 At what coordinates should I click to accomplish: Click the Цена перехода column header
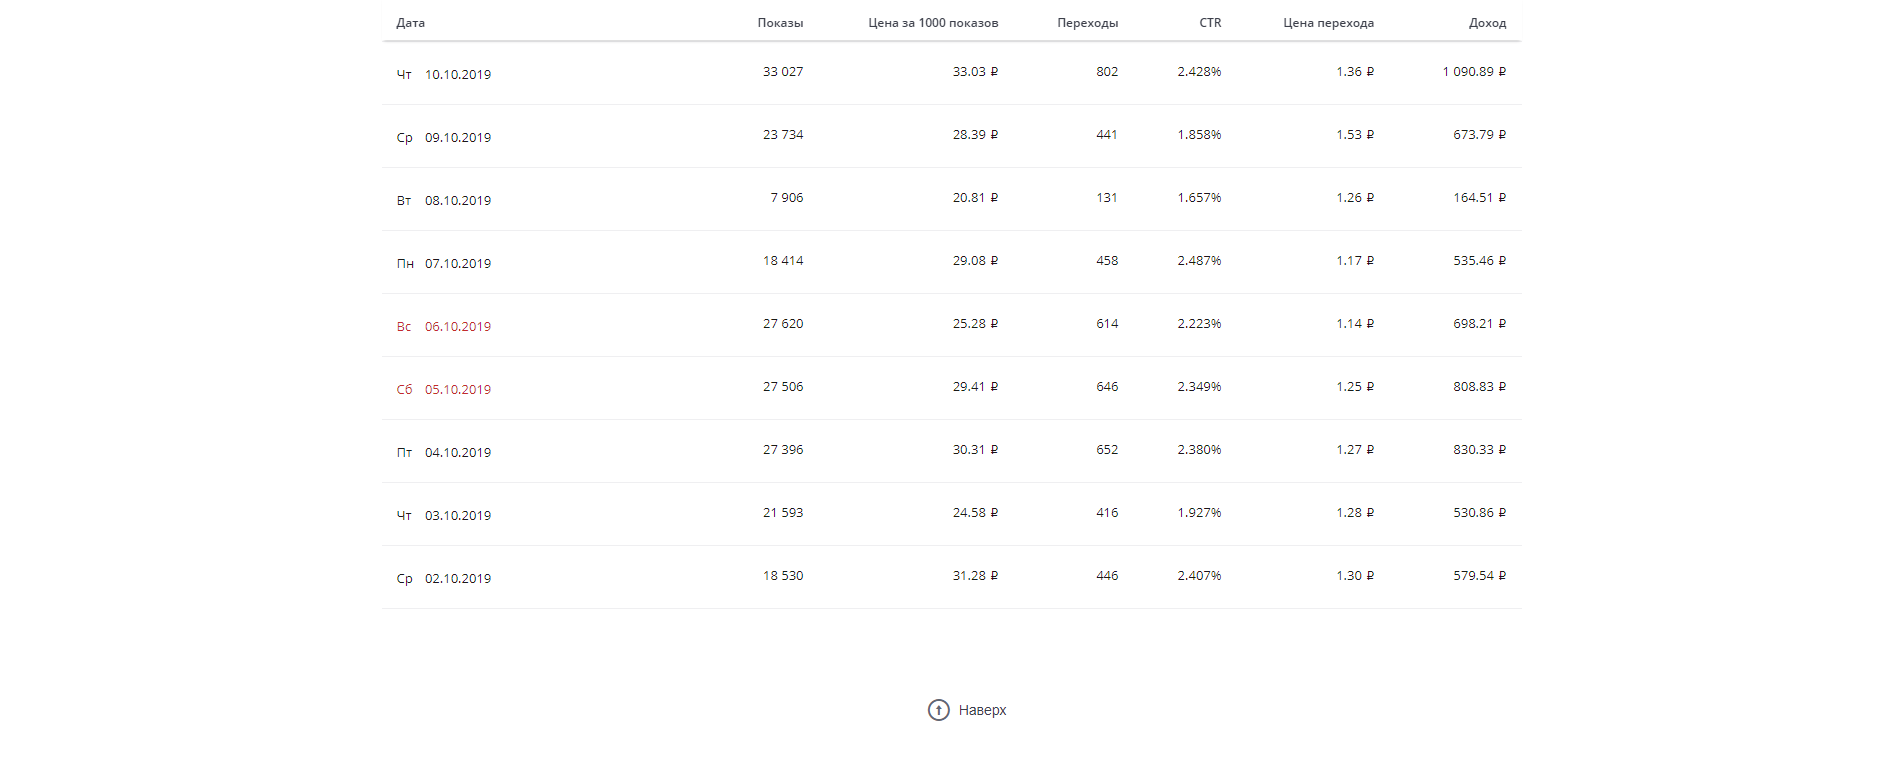[1328, 23]
